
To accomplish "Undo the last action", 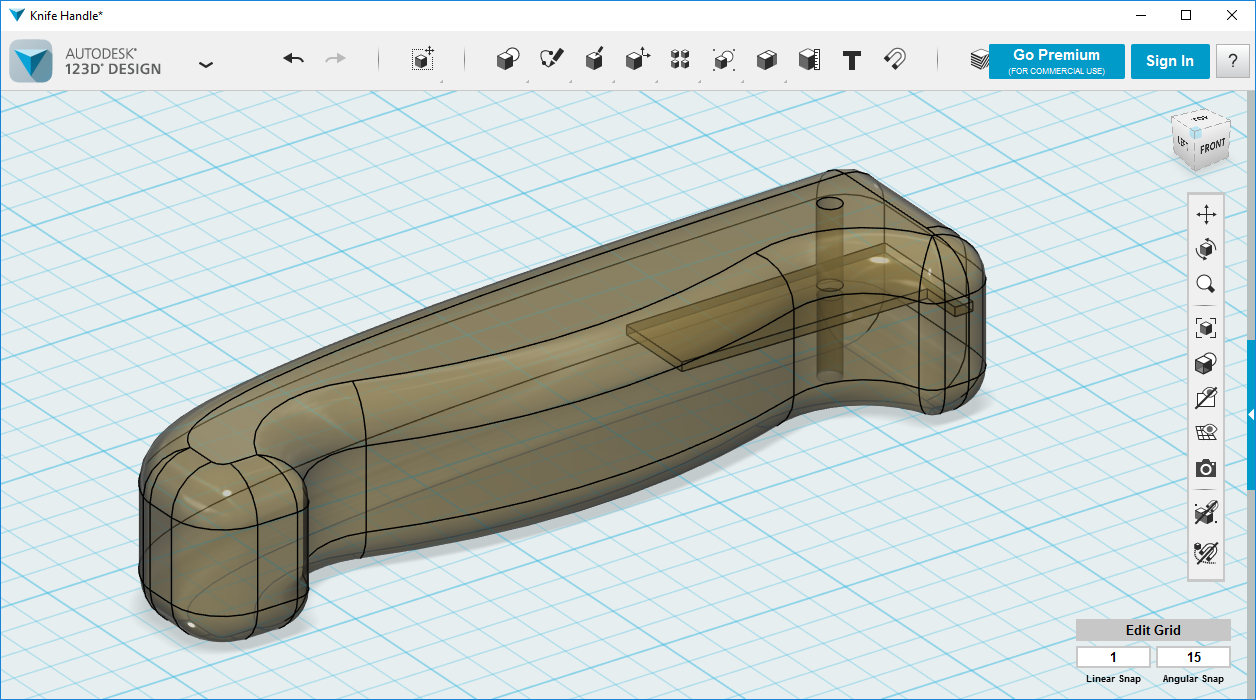I will (x=293, y=60).
